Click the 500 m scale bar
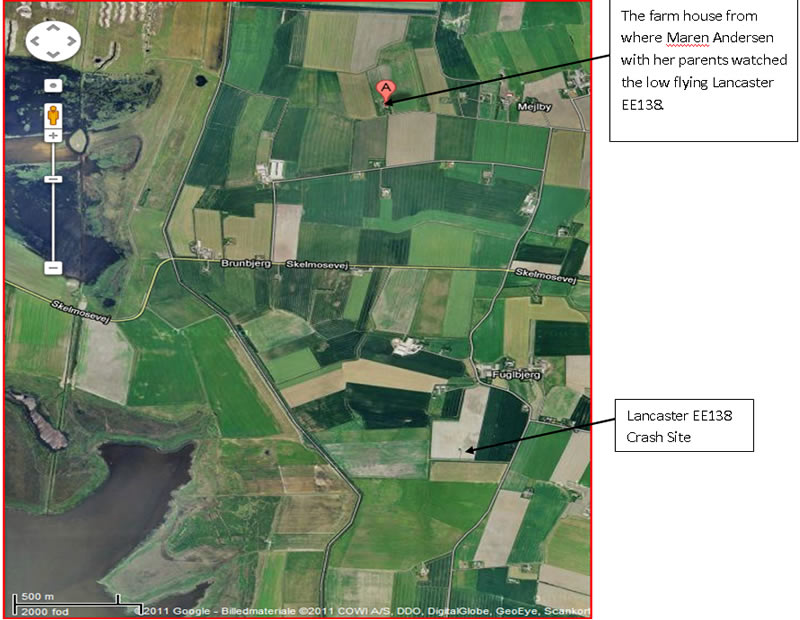Image resolution: width=800 pixels, height=620 pixels. (x=66, y=603)
